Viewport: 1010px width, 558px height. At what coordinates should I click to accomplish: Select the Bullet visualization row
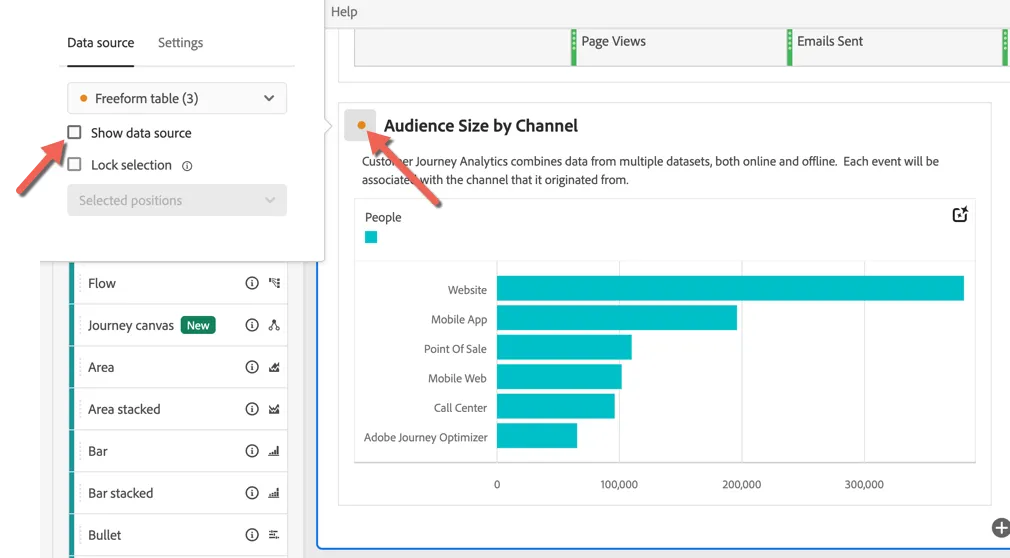coord(180,534)
